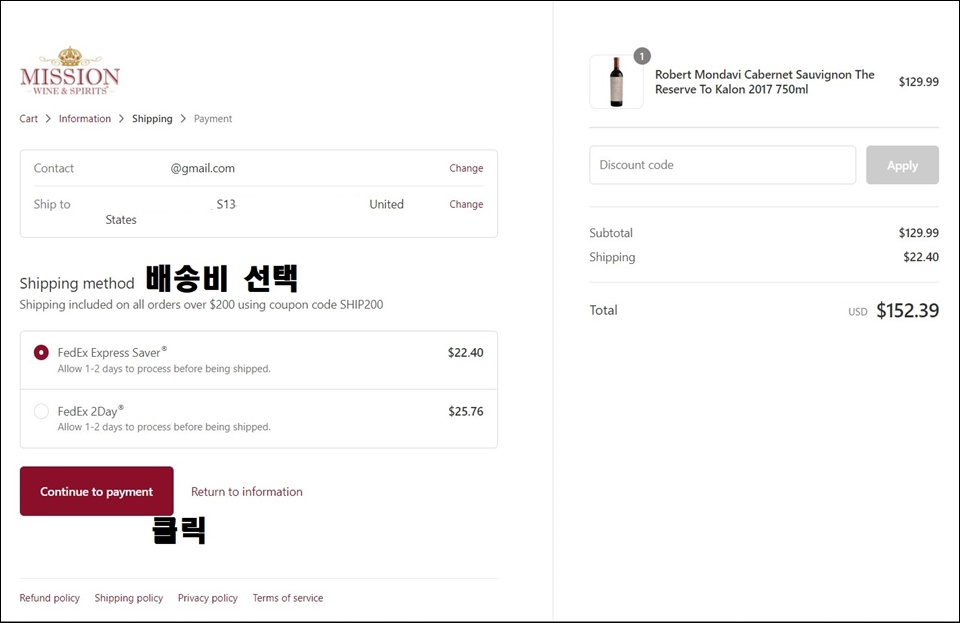Click the $25.76 FedEx 2Day price

click(465, 411)
